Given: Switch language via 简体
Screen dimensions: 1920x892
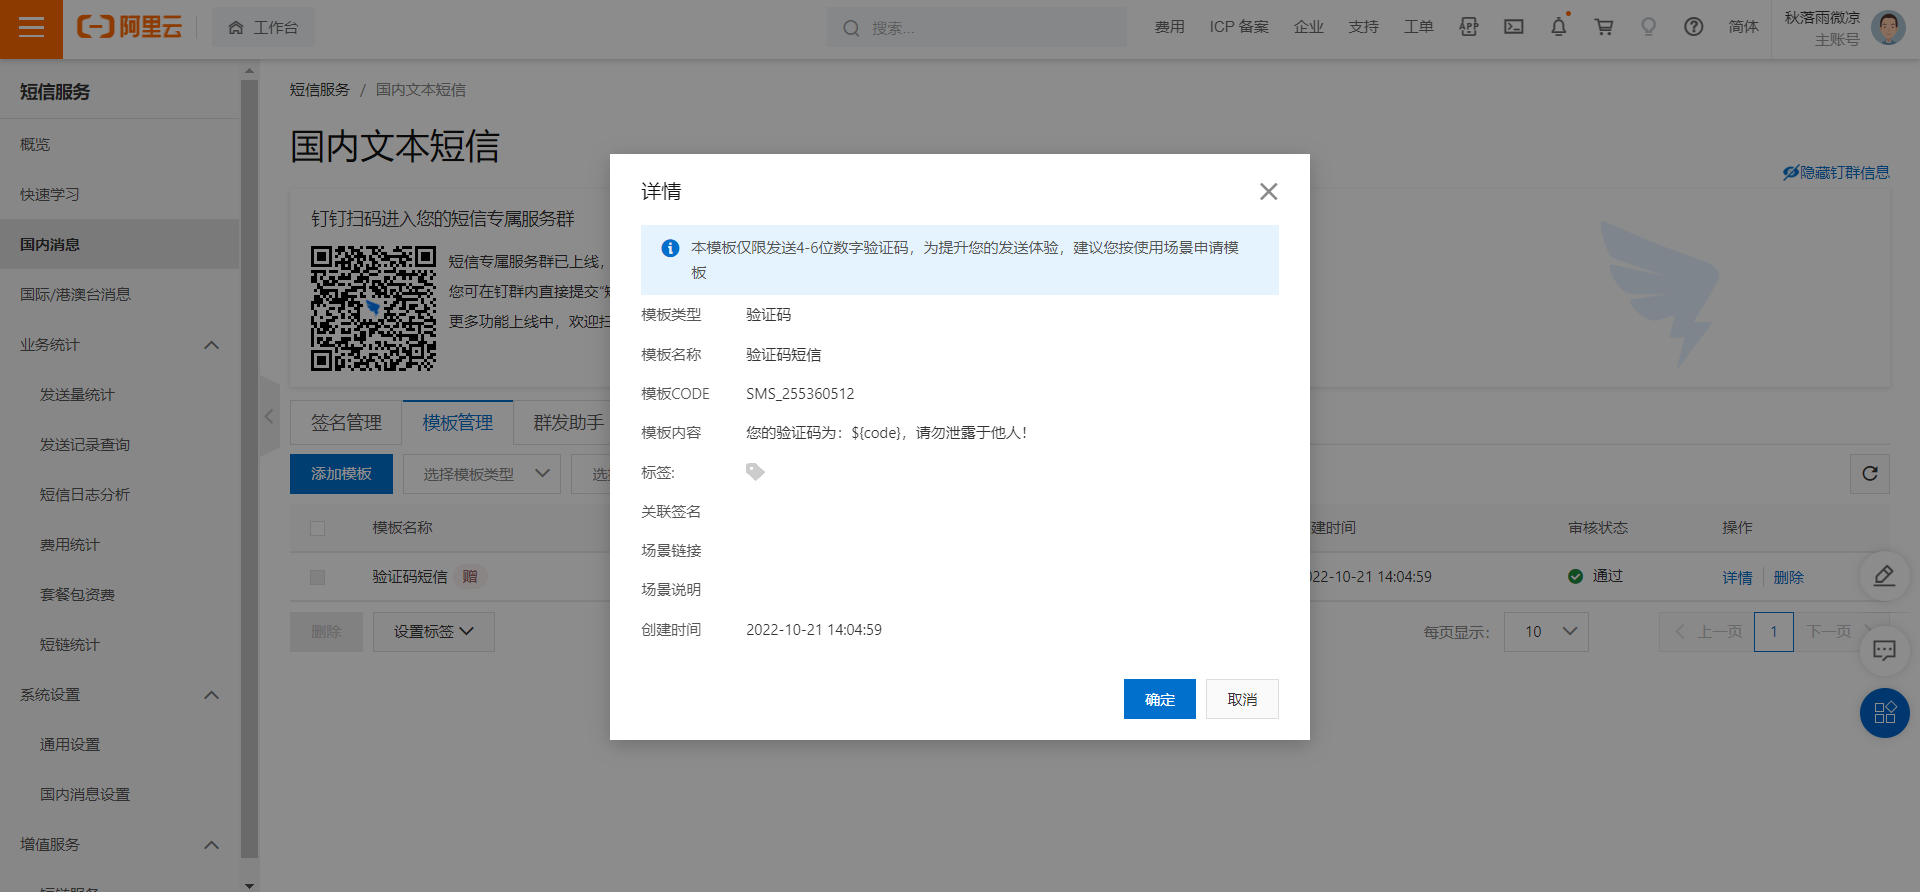Looking at the screenshot, I should (x=1743, y=28).
